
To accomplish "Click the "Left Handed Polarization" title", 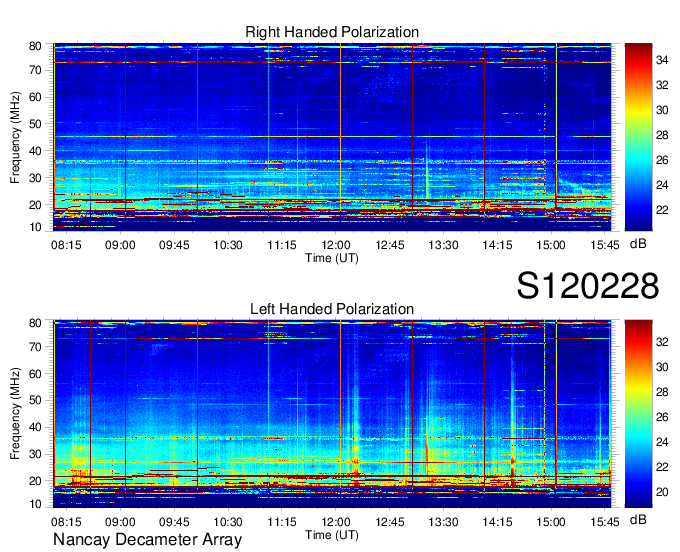I will [332, 309].
